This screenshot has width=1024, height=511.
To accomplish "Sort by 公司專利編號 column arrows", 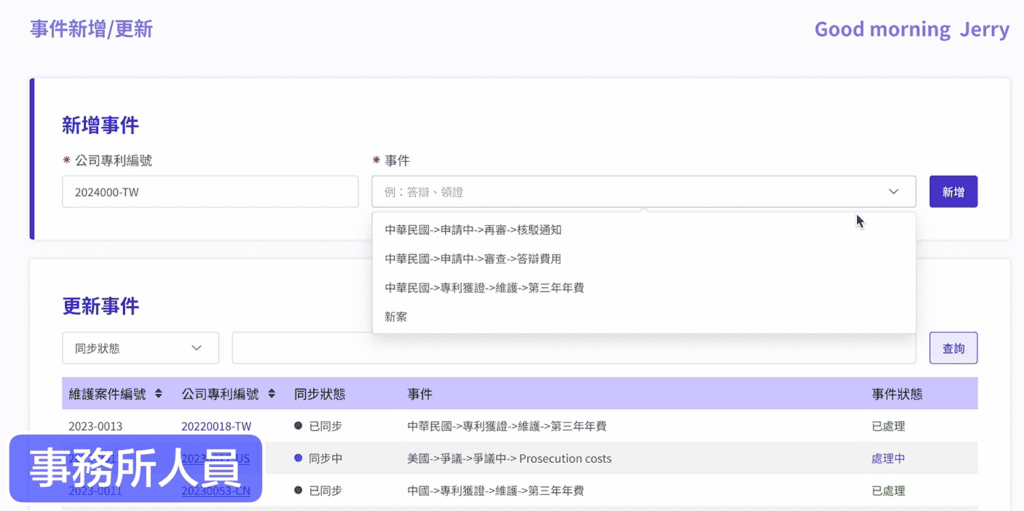I will coord(271,395).
